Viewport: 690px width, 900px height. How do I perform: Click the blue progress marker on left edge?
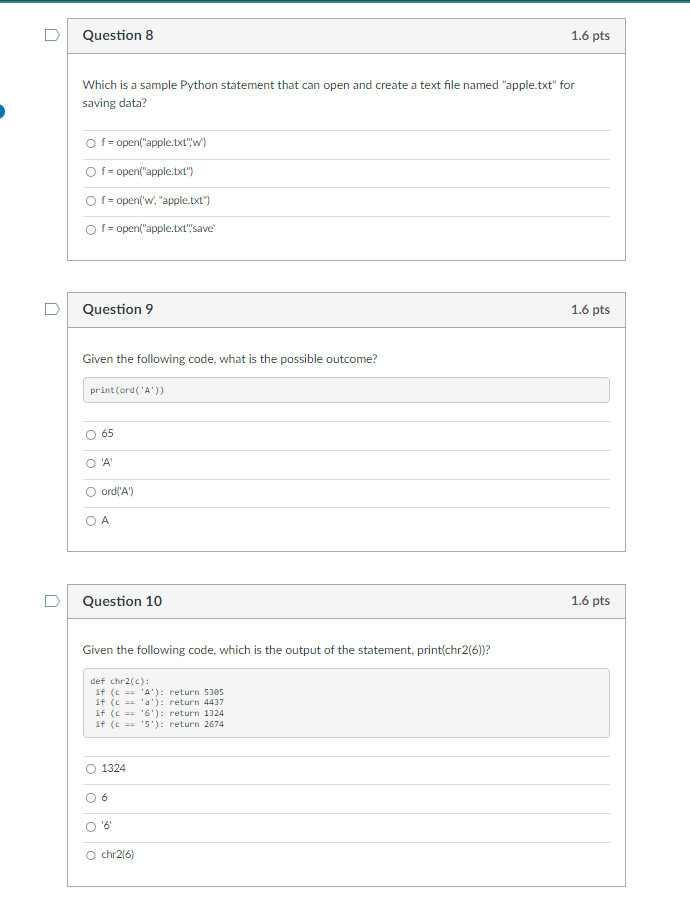[2, 112]
